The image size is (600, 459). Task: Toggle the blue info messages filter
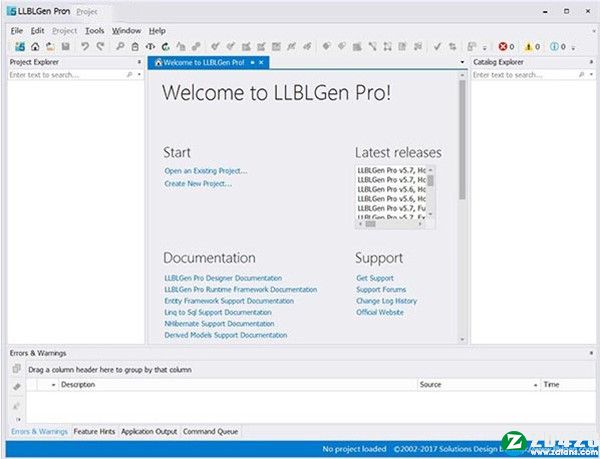pos(558,47)
